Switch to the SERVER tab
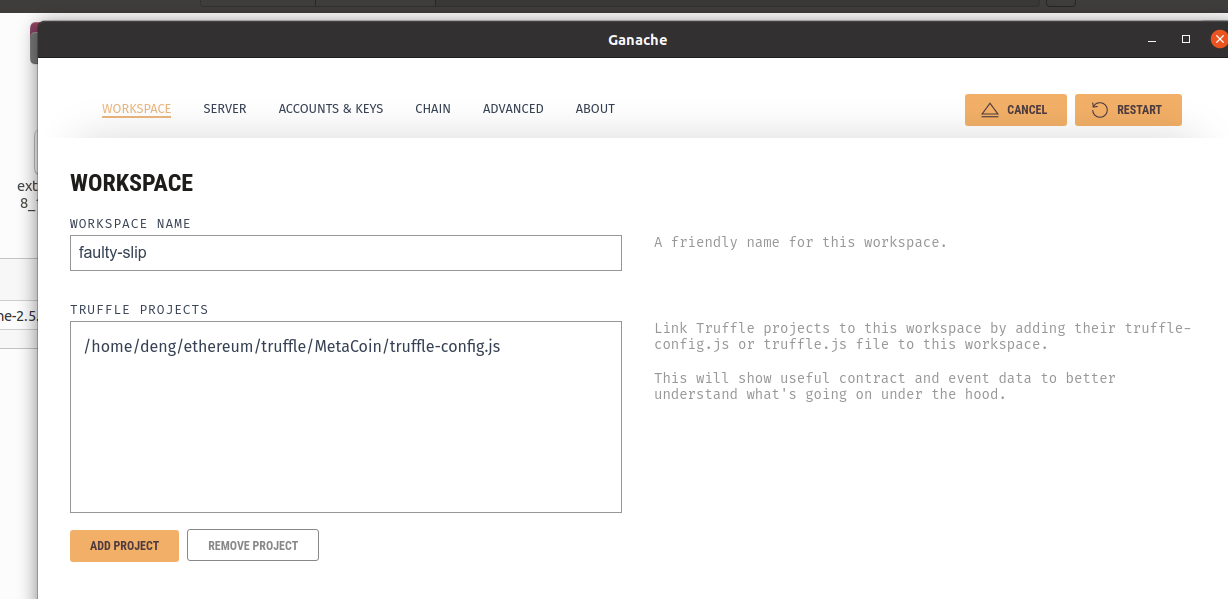 [224, 109]
